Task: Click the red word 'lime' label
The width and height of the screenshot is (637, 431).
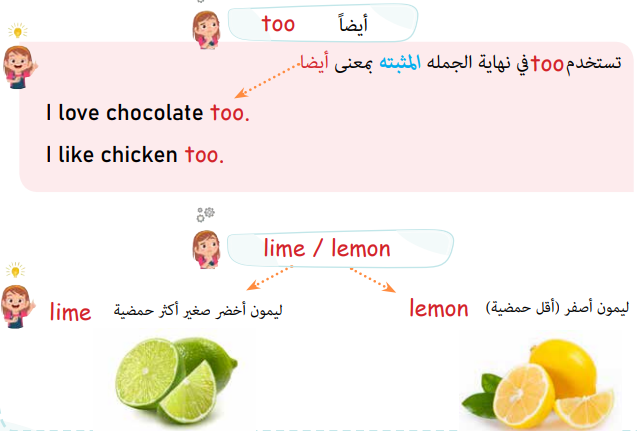Action: pos(70,312)
